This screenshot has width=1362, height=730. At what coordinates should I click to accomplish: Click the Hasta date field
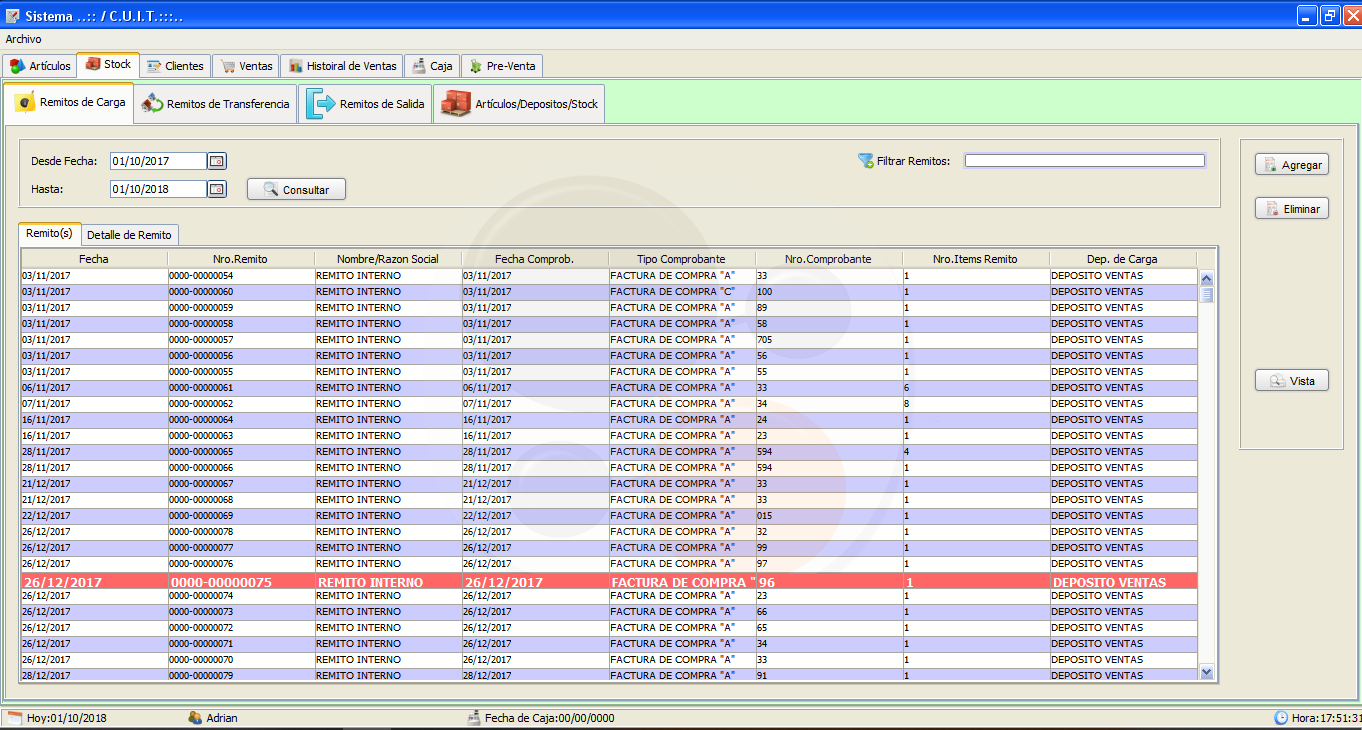click(x=158, y=189)
